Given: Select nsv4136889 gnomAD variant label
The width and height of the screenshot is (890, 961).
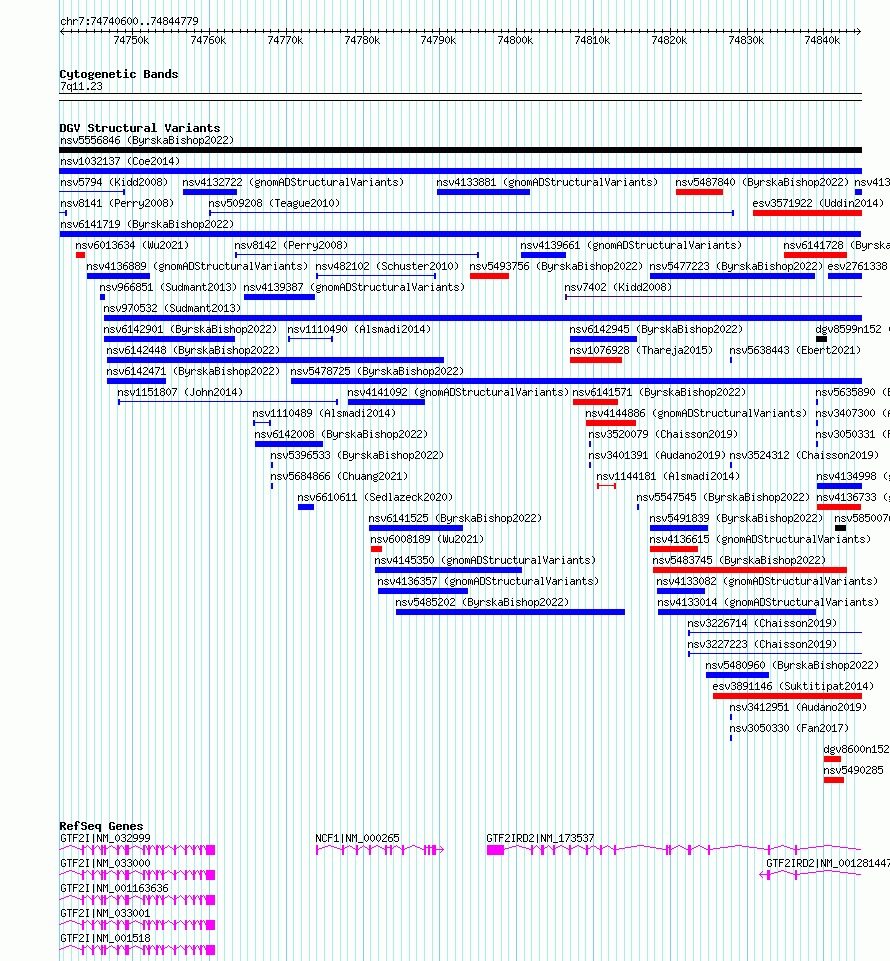Looking at the screenshot, I should (197, 266).
